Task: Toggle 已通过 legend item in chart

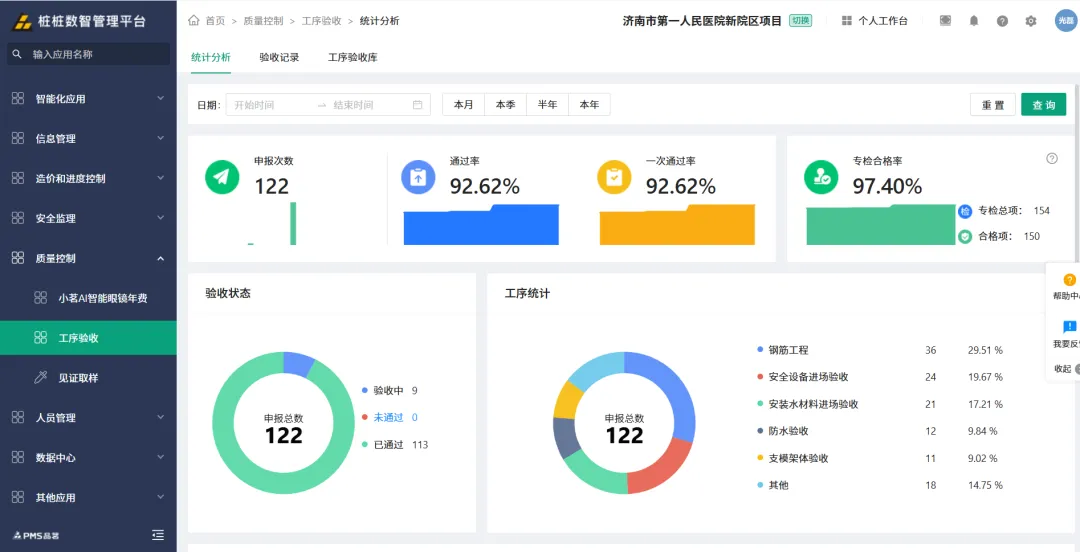Action: point(395,444)
